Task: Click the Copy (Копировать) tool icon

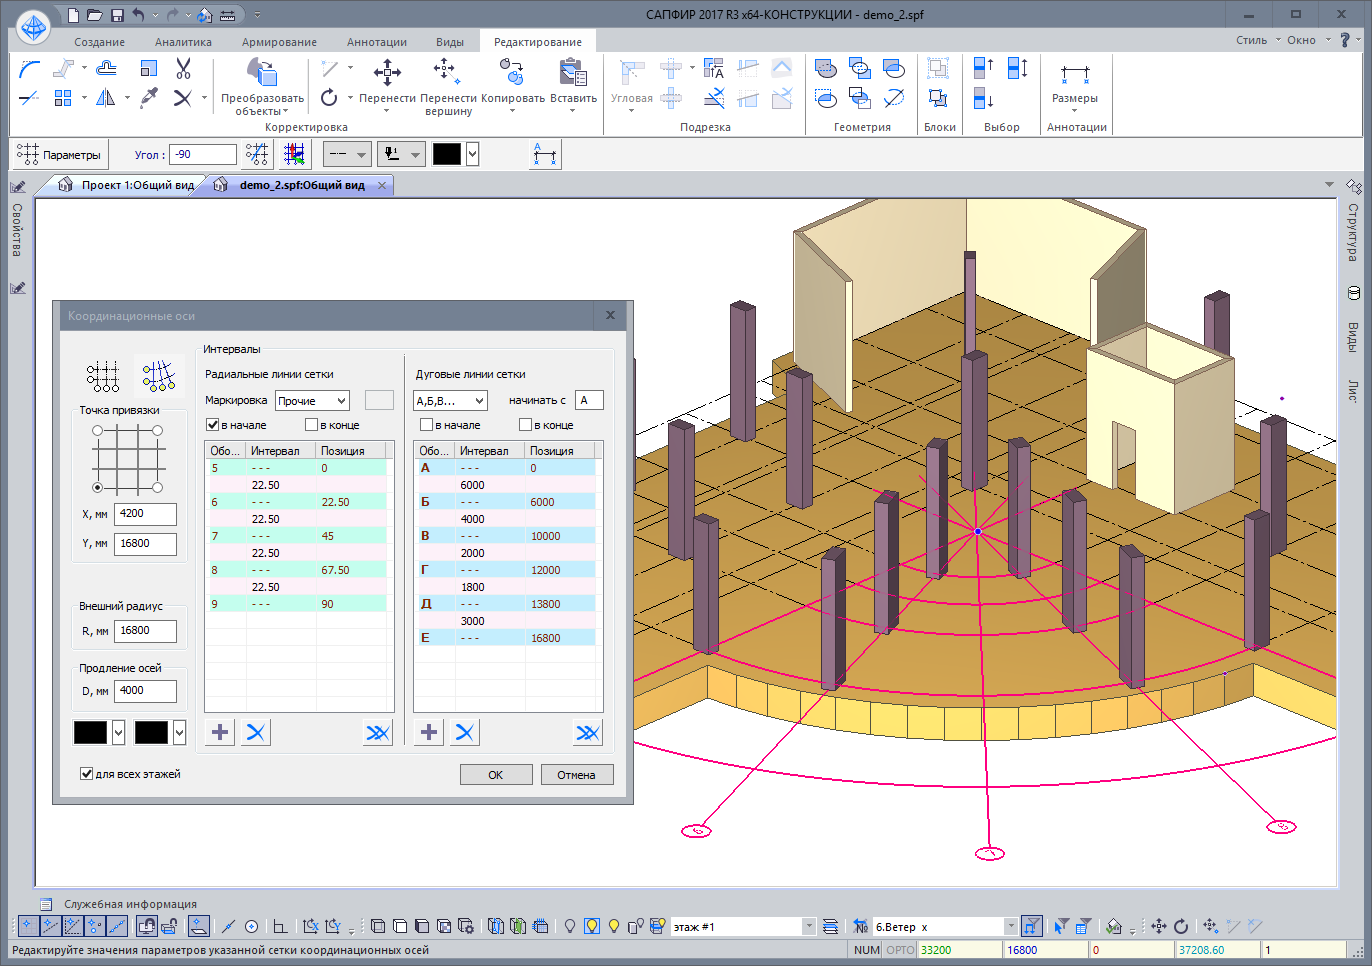Action: [512, 72]
